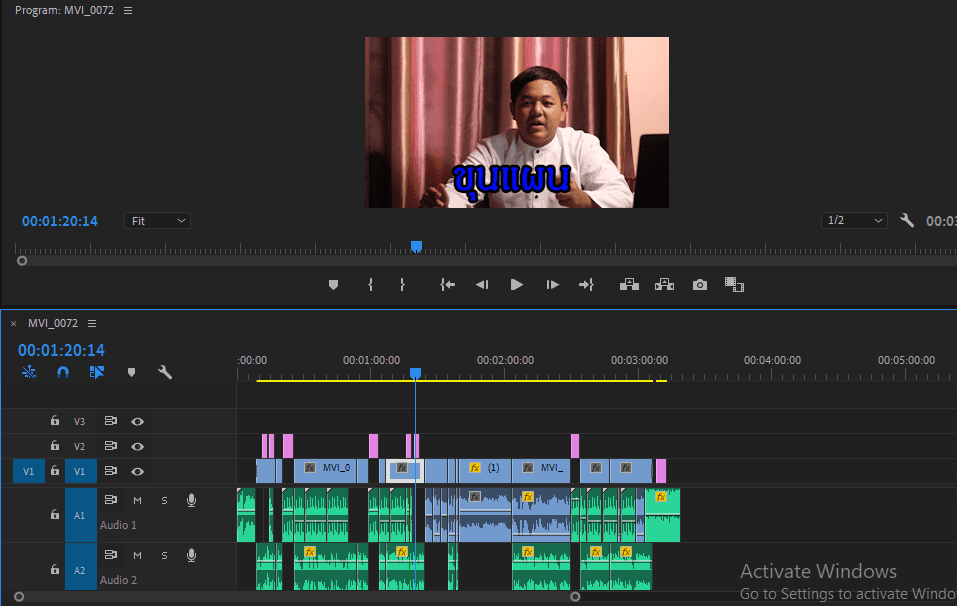Viewport: 957px width, 606px height.
Task: Open the Program MVI_0072 panel menu
Action: click(128, 10)
